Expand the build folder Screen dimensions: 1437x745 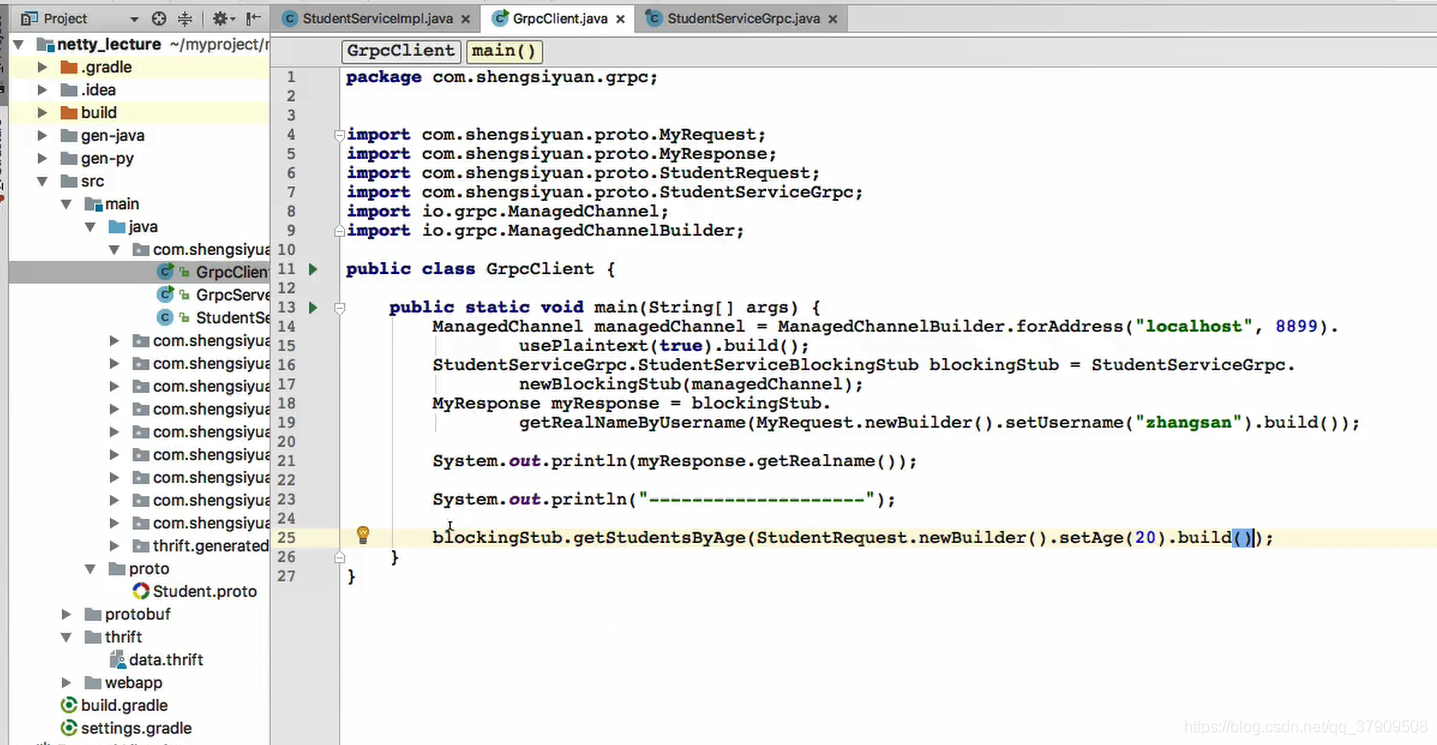point(42,113)
